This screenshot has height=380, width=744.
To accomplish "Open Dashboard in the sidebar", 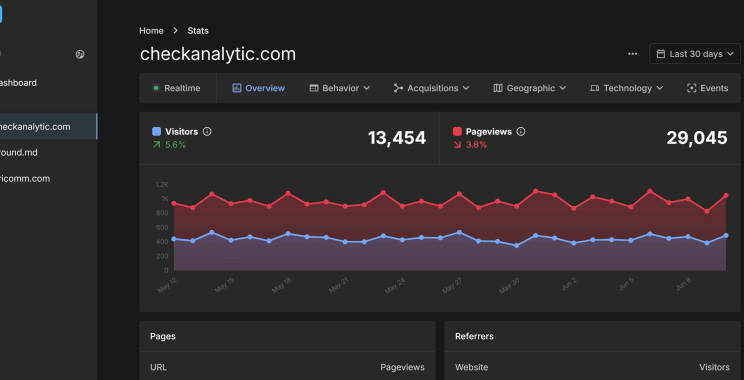I will (x=18, y=83).
